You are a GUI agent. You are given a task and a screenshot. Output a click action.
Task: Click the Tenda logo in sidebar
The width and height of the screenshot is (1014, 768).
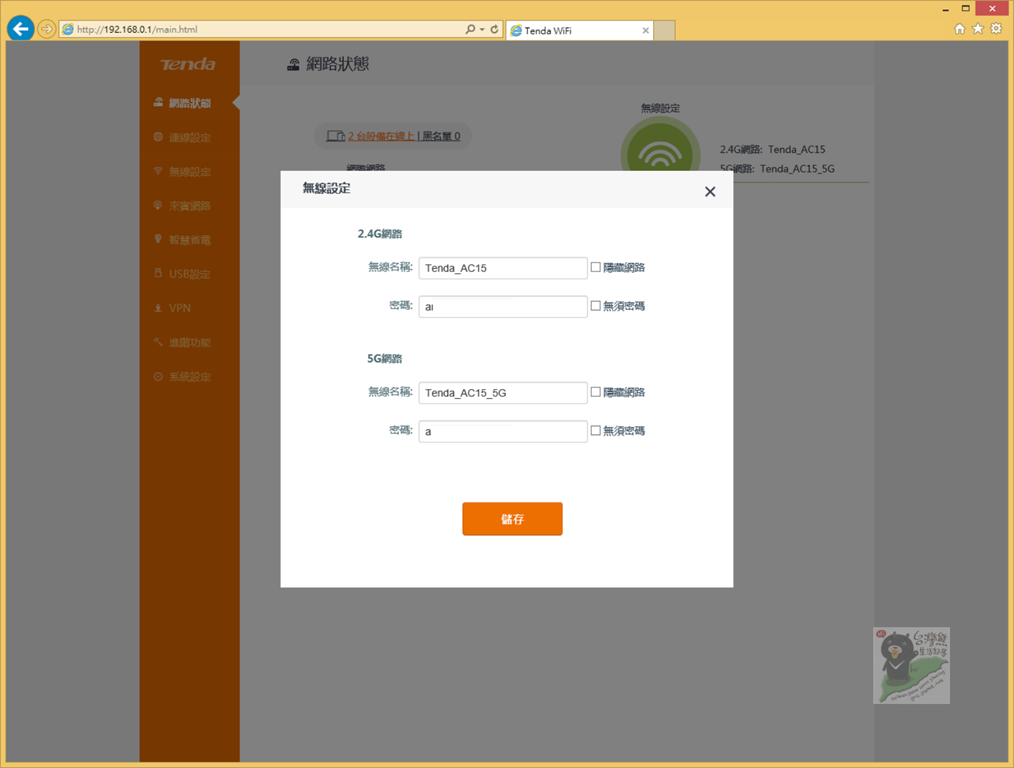pos(188,64)
